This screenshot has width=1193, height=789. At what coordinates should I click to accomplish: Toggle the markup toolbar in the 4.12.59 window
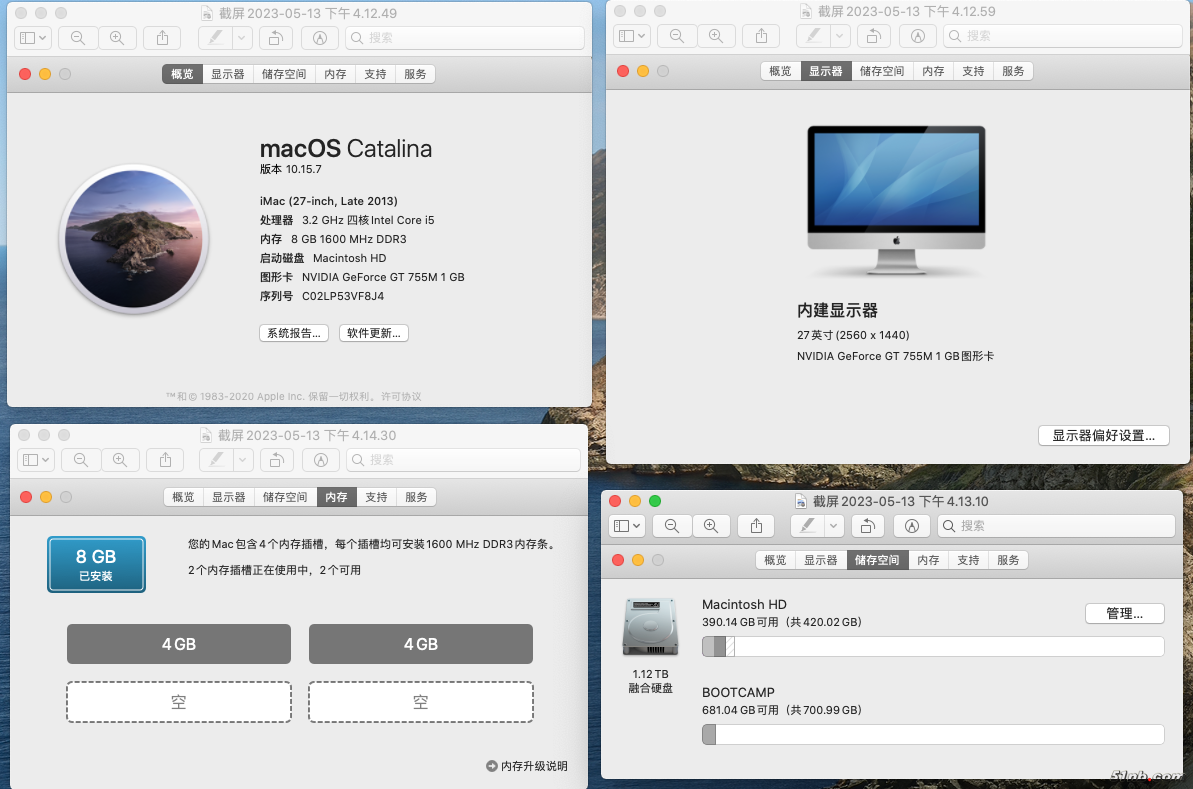(918, 36)
